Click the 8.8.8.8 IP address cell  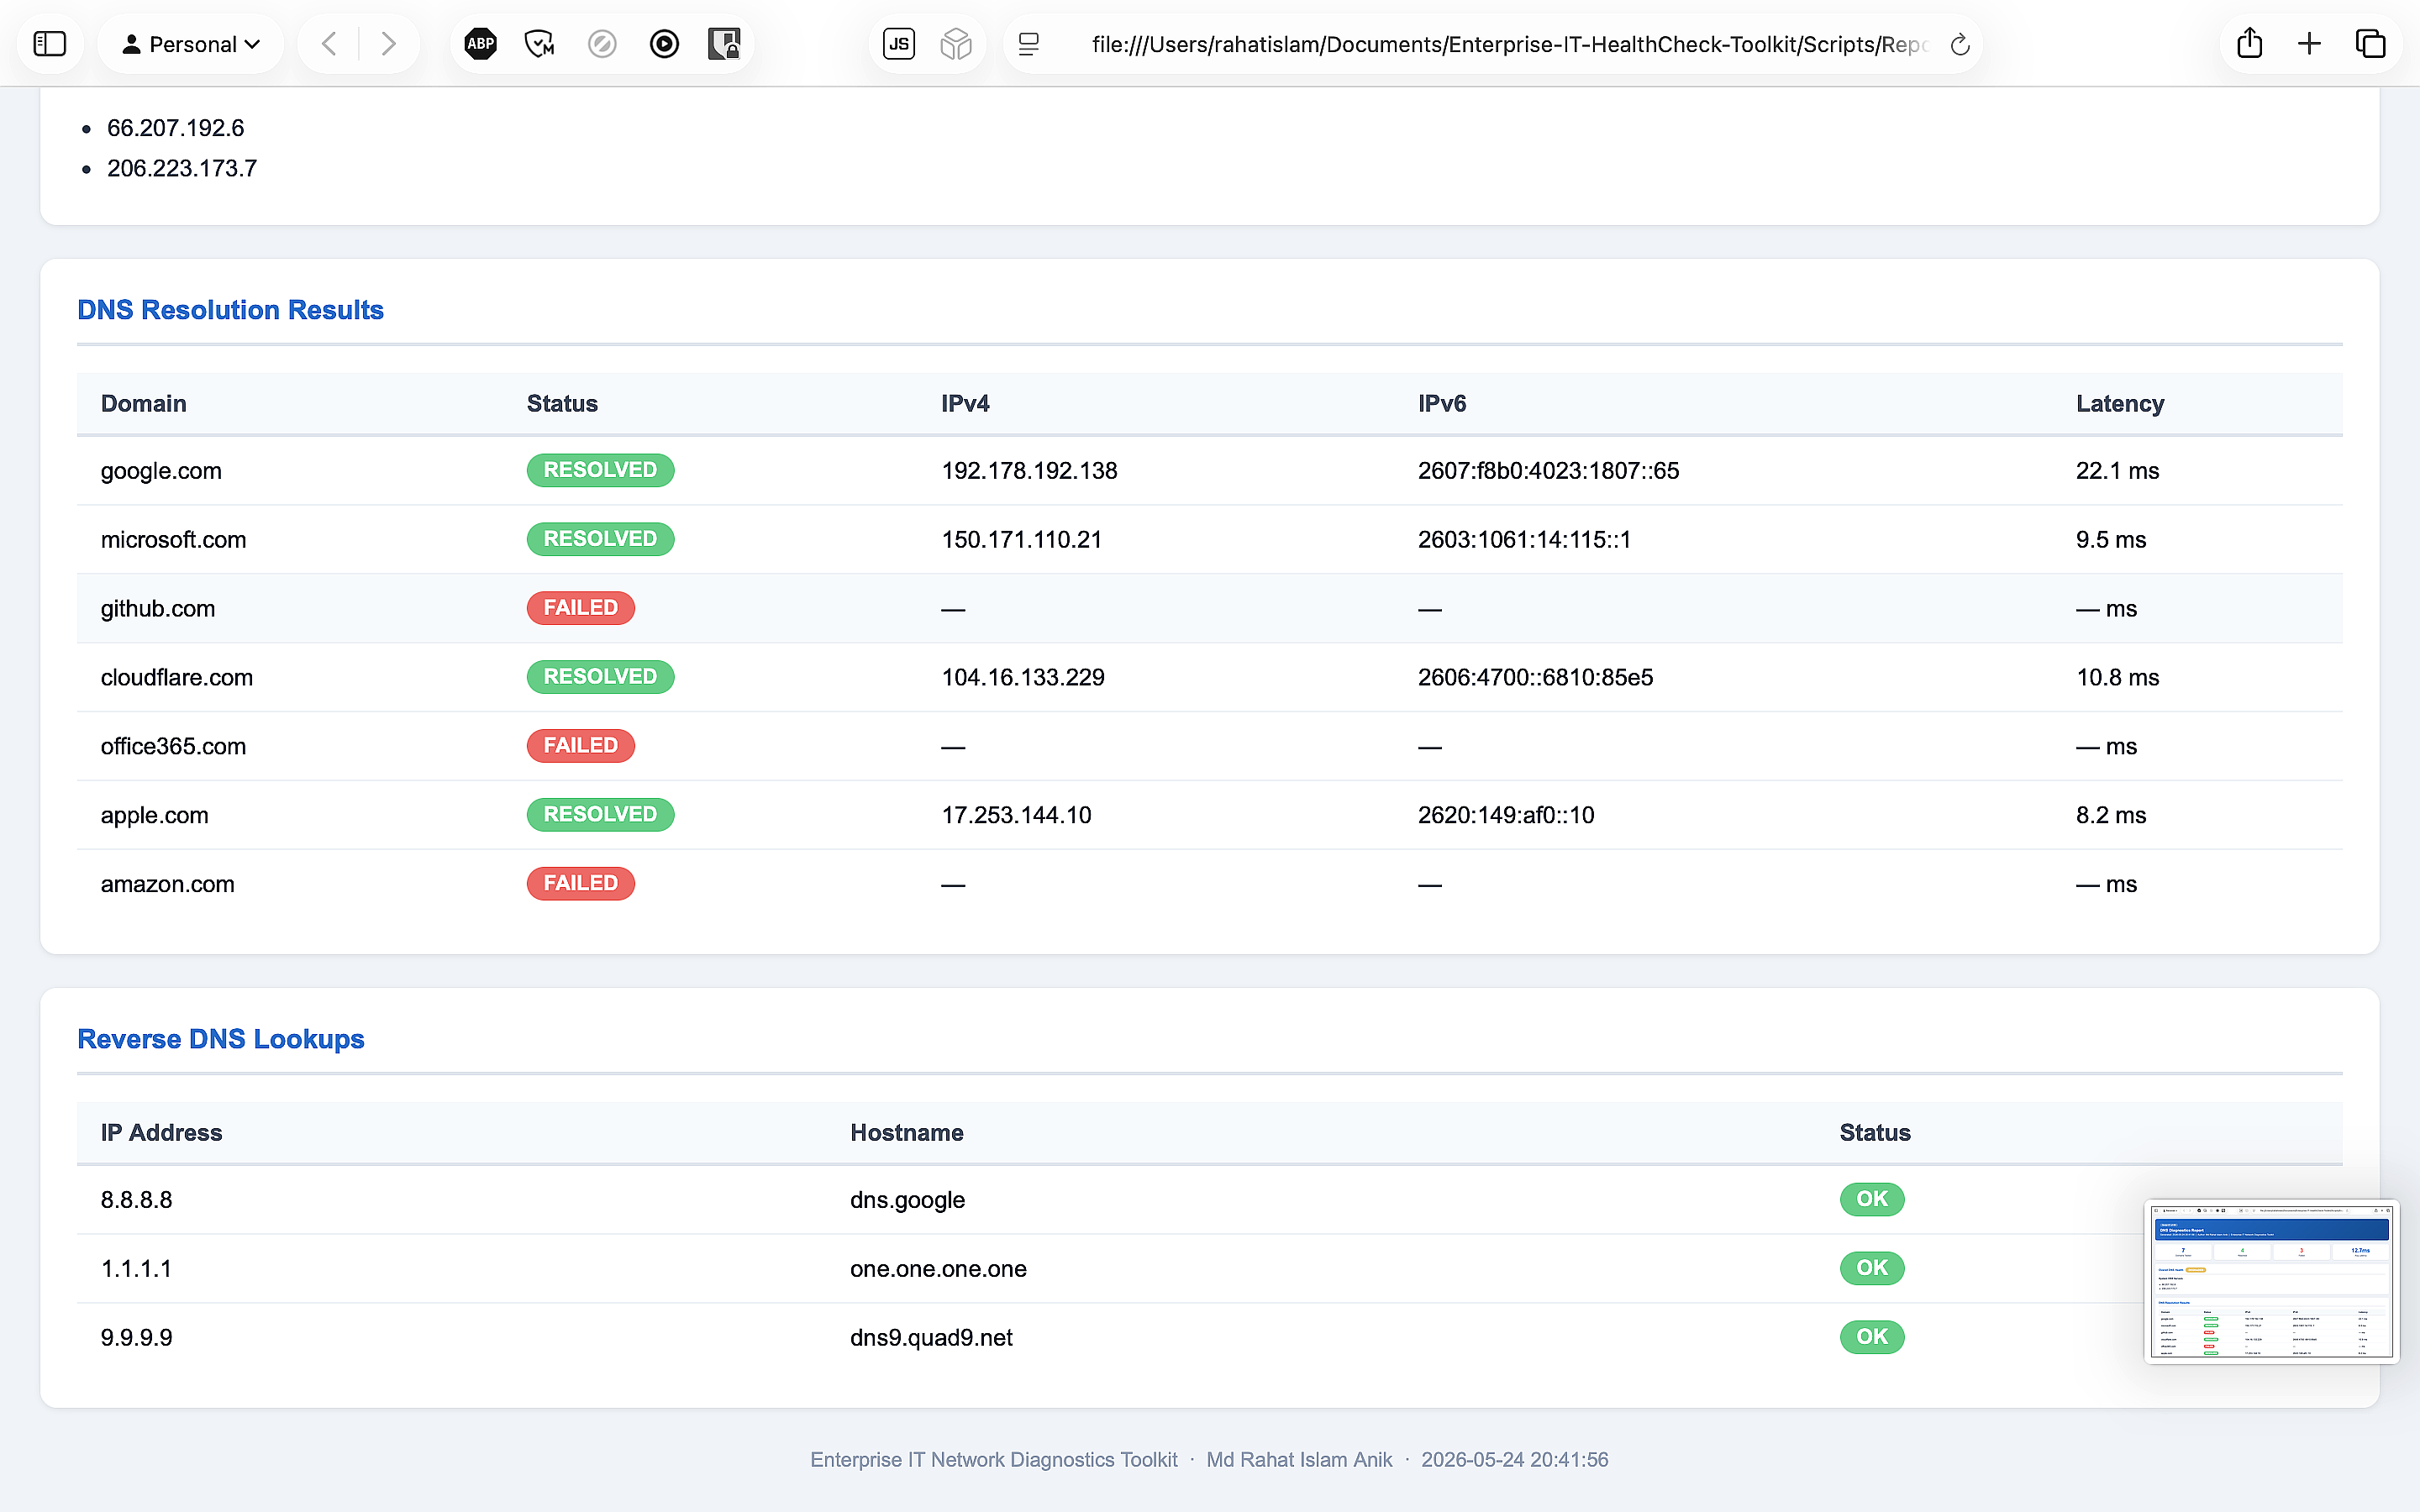(136, 1200)
